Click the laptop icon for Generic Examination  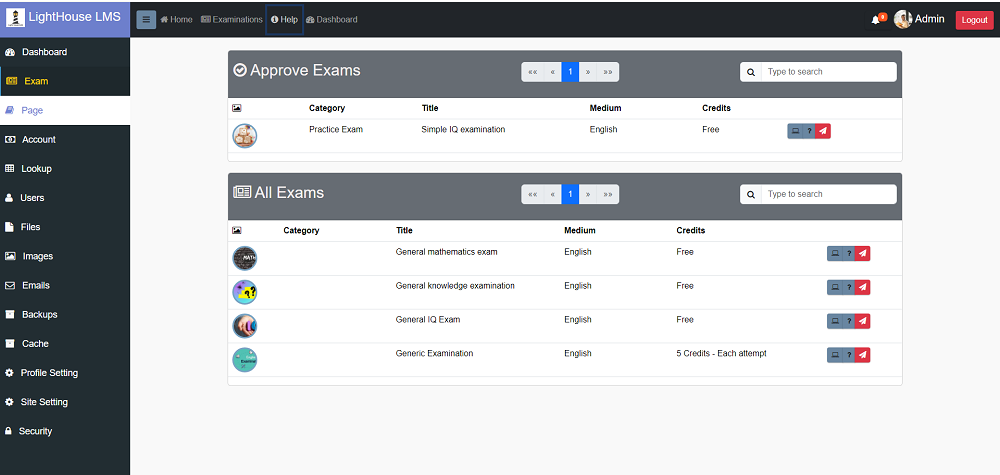(x=835, y=355)
